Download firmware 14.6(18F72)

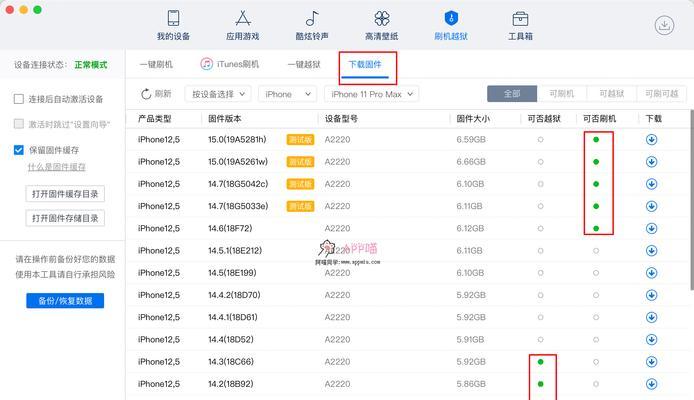click(651, 228)
